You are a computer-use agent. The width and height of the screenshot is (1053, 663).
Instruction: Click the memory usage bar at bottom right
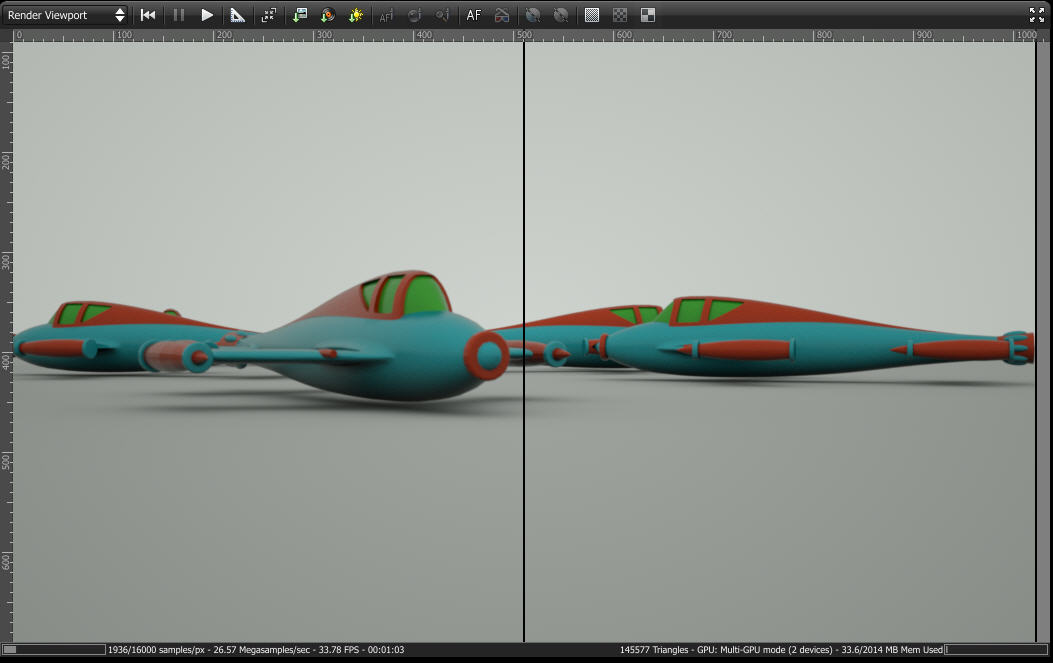997,650
